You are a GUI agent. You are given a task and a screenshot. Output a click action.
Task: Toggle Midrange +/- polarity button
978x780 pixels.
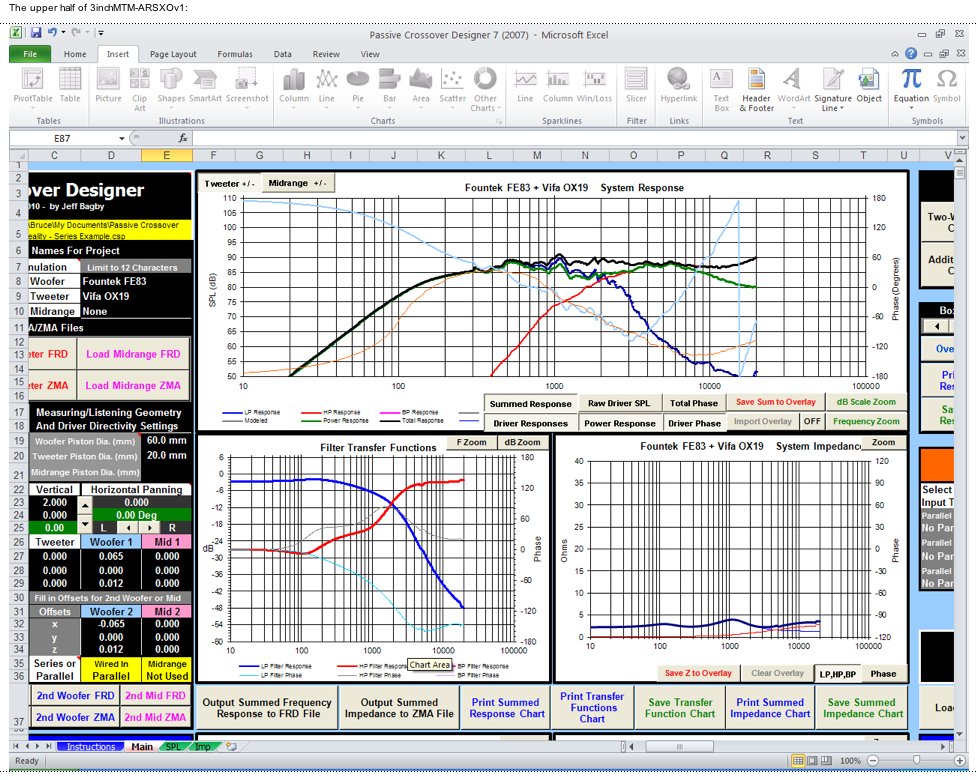[297, 183]
